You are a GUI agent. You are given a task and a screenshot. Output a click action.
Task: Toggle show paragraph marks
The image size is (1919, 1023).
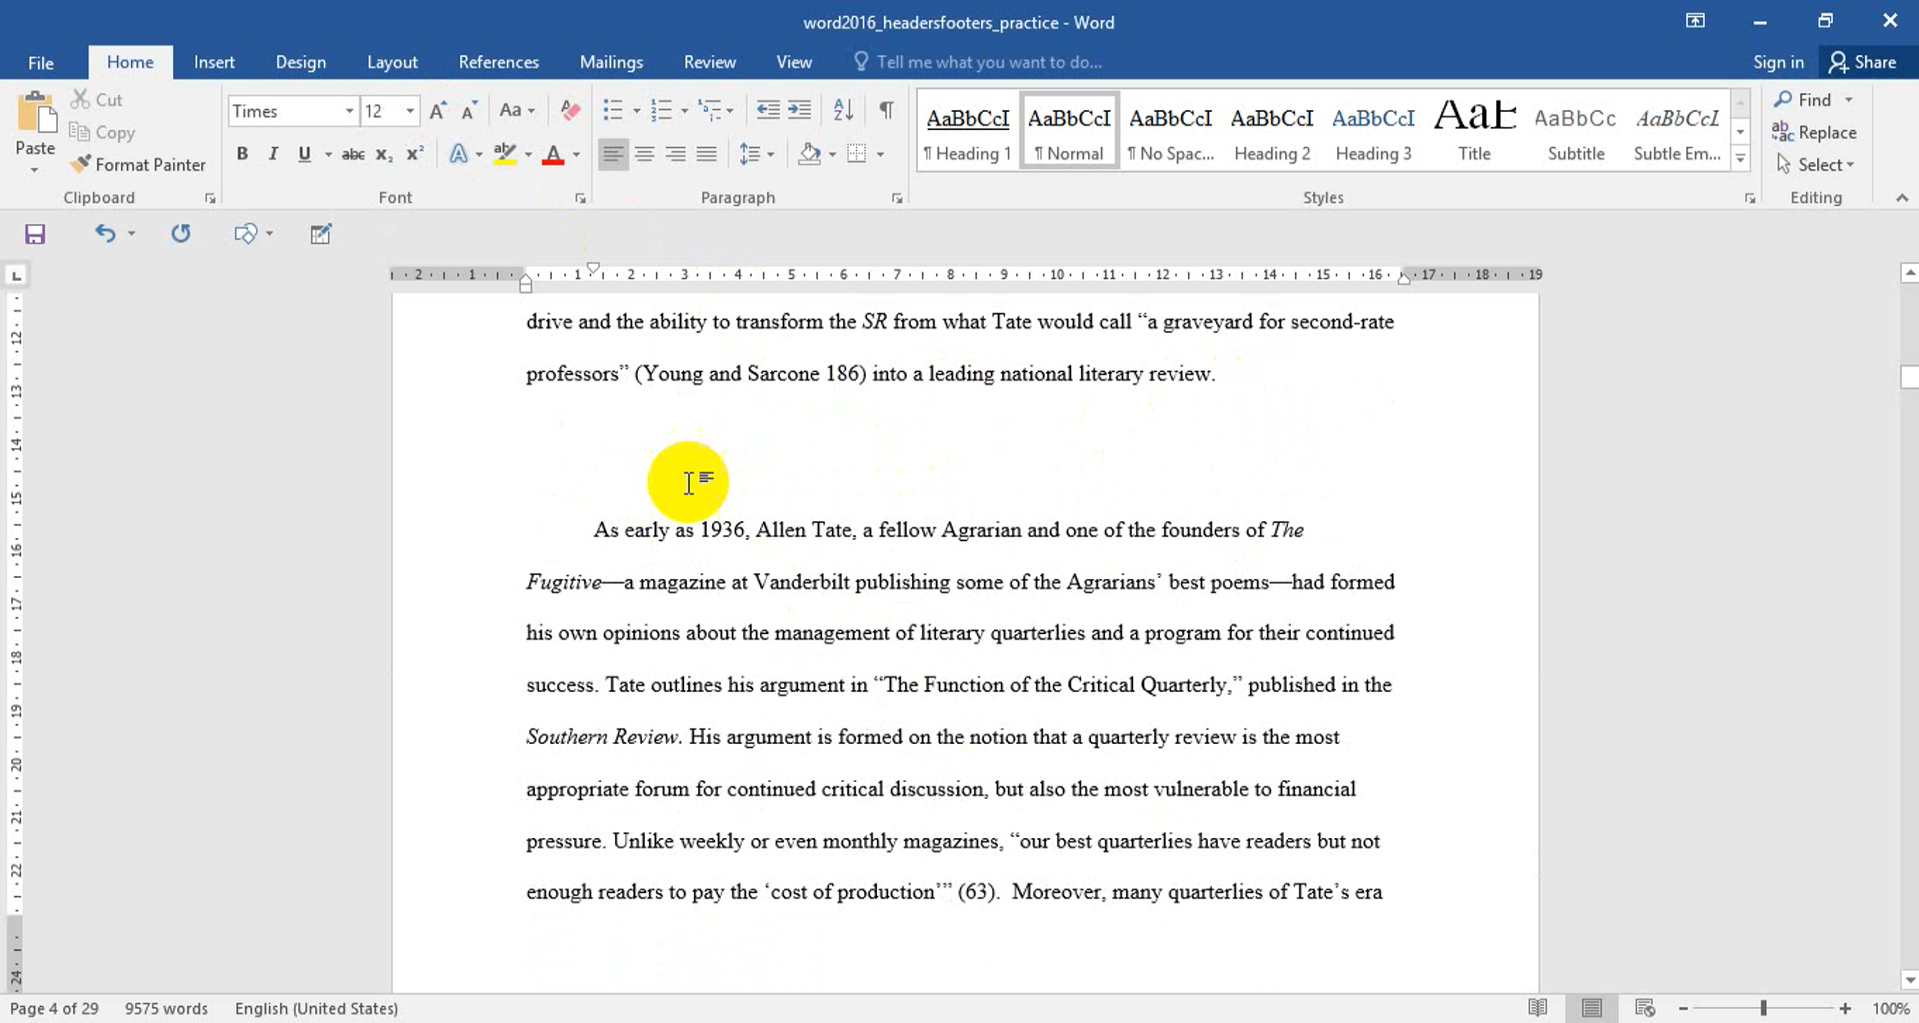point(886,111)
